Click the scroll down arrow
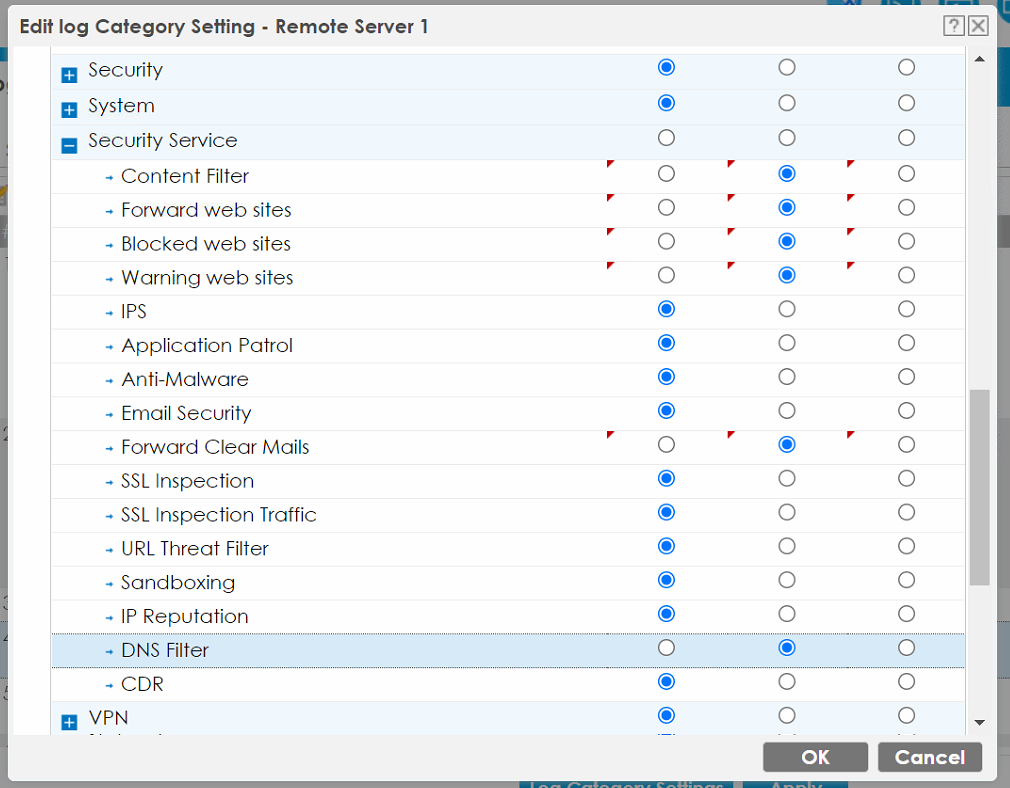Viewport: 1010px width, 788px height. point(979,723)
